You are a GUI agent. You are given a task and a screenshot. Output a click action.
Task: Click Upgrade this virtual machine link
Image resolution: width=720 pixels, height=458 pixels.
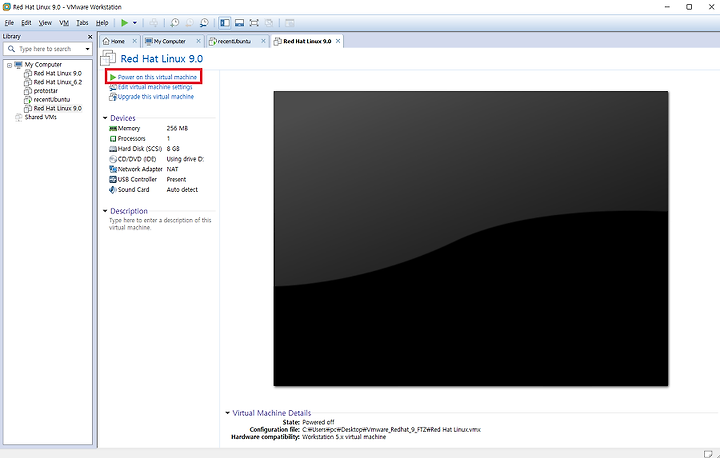[156, 96]
